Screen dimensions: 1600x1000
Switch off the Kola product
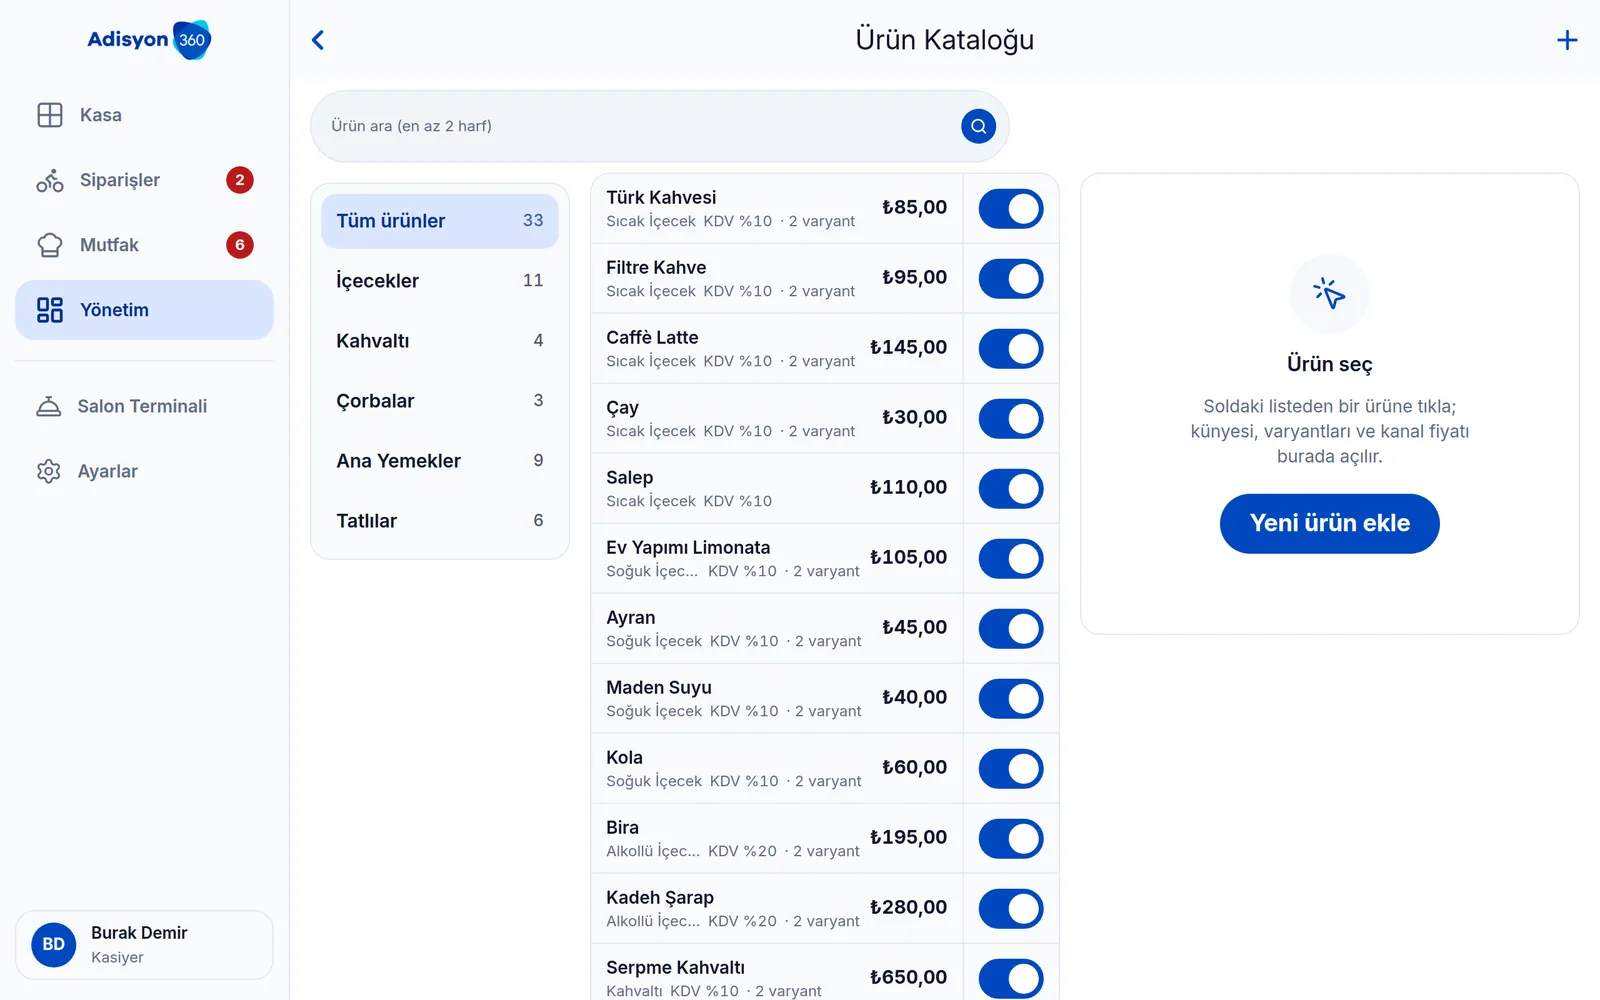point(1011,769)
